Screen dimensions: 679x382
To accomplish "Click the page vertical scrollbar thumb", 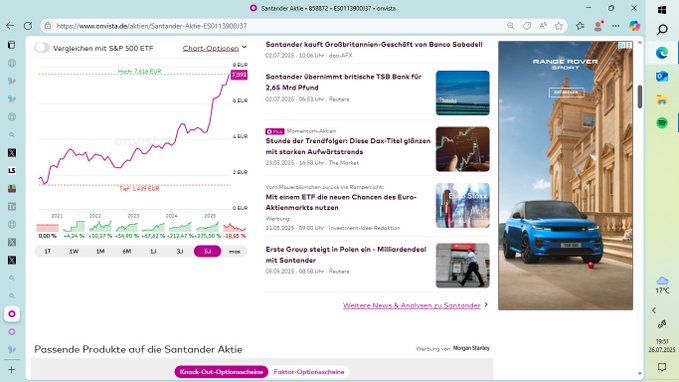I will point(640,97).
